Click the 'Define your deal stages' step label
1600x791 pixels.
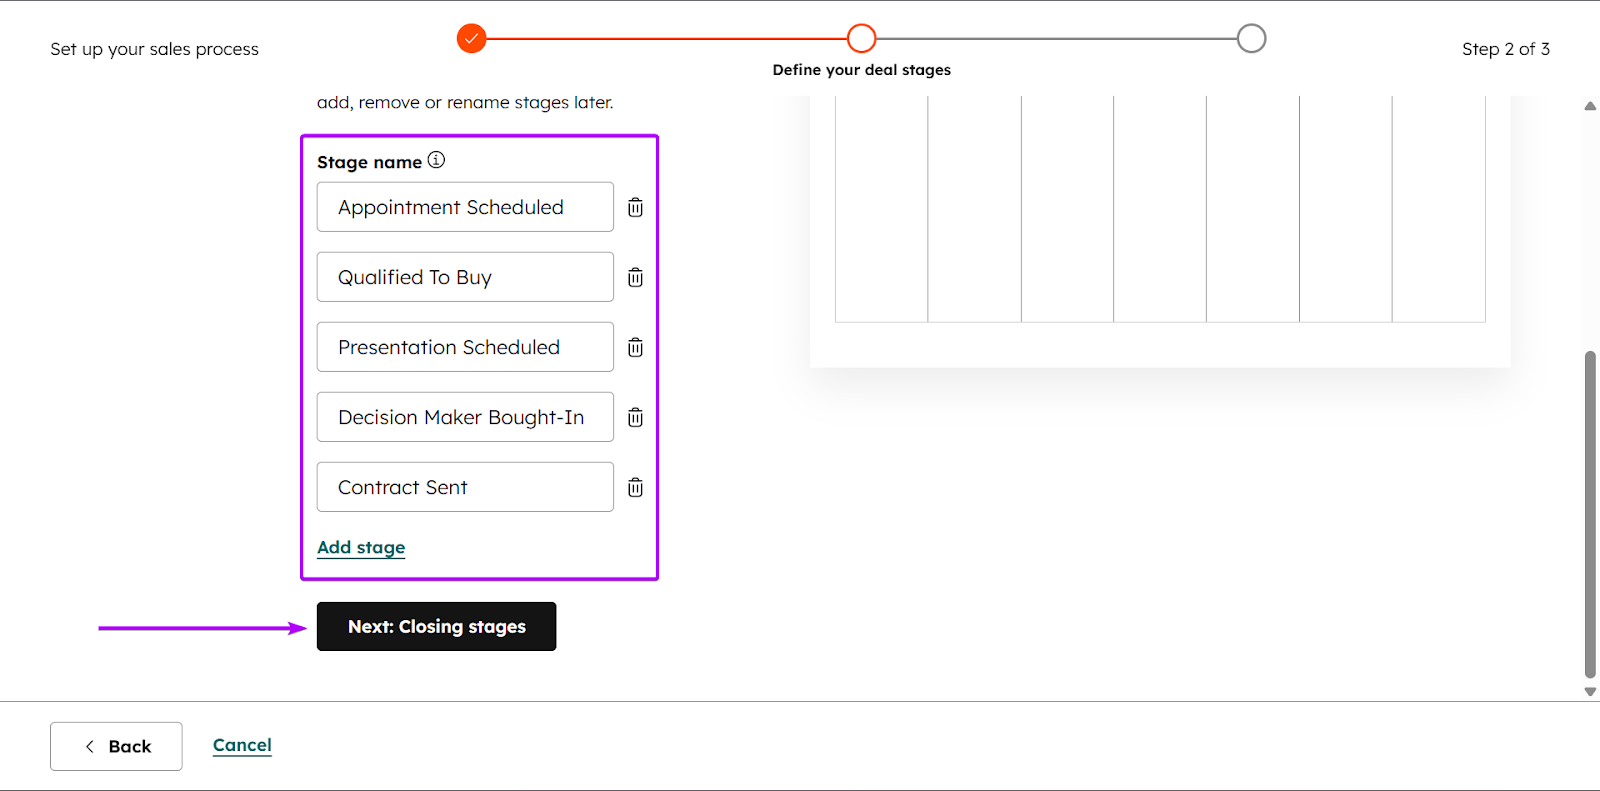(862, 70)
